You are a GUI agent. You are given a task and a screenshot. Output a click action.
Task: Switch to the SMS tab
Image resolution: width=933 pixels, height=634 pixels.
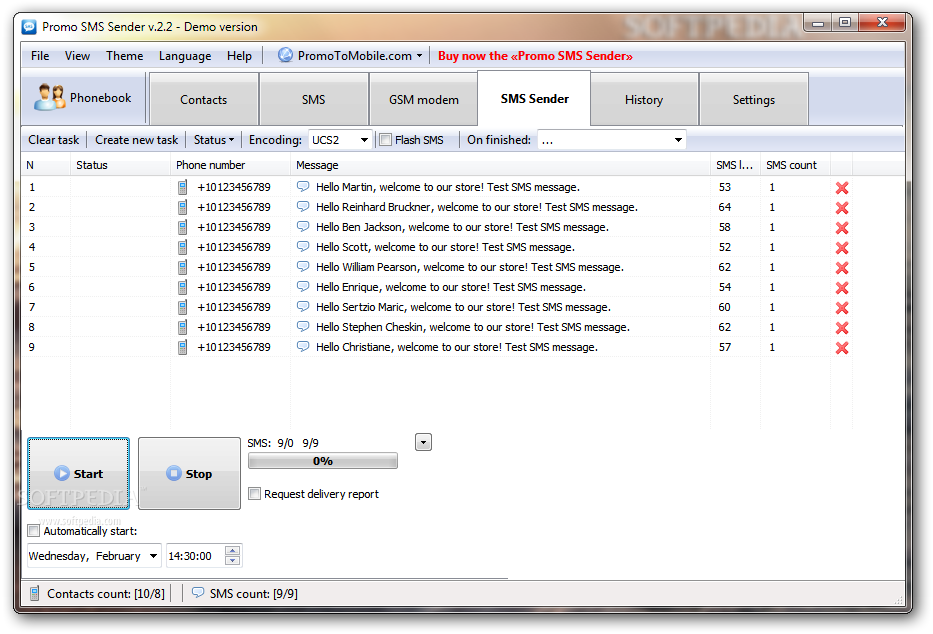(x=314, y=99)
